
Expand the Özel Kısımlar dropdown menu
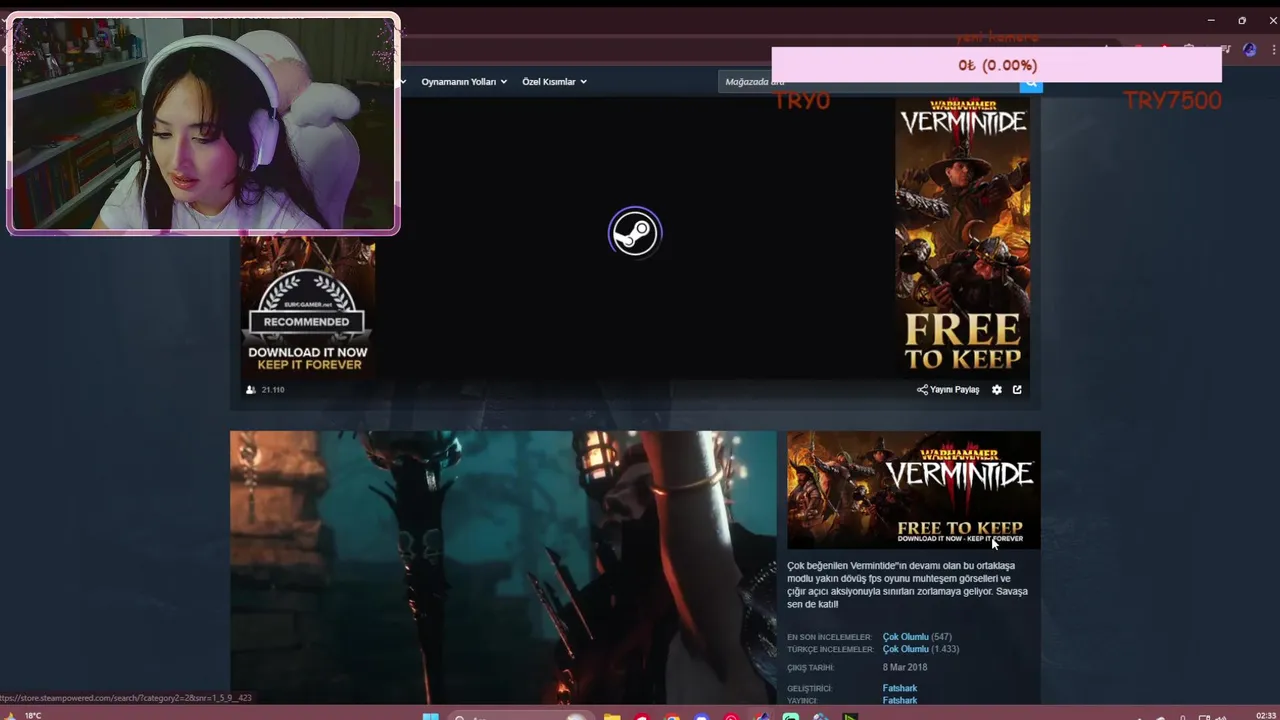554,82
